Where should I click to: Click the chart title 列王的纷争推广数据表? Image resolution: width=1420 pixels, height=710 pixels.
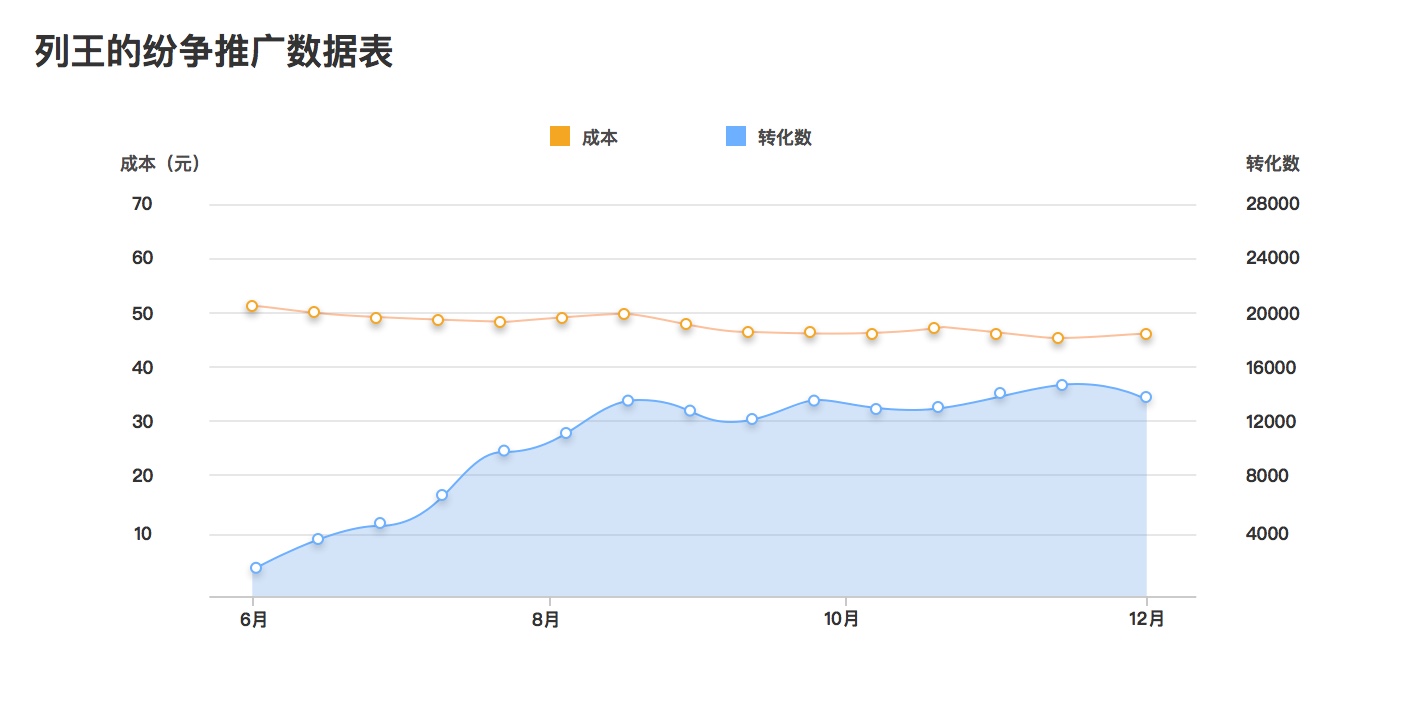[214, 52]
